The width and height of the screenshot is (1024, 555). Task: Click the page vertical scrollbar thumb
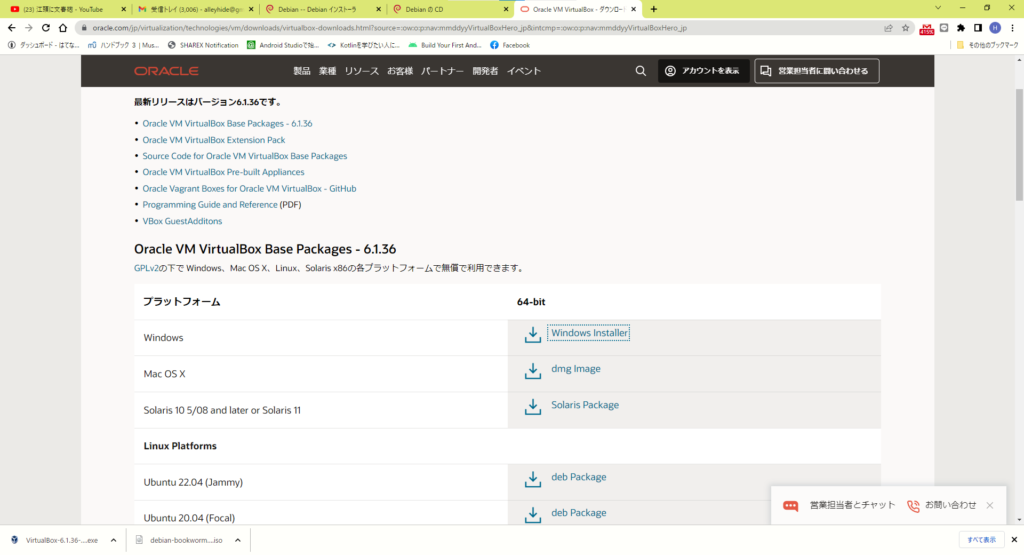tap(1019, 145)
